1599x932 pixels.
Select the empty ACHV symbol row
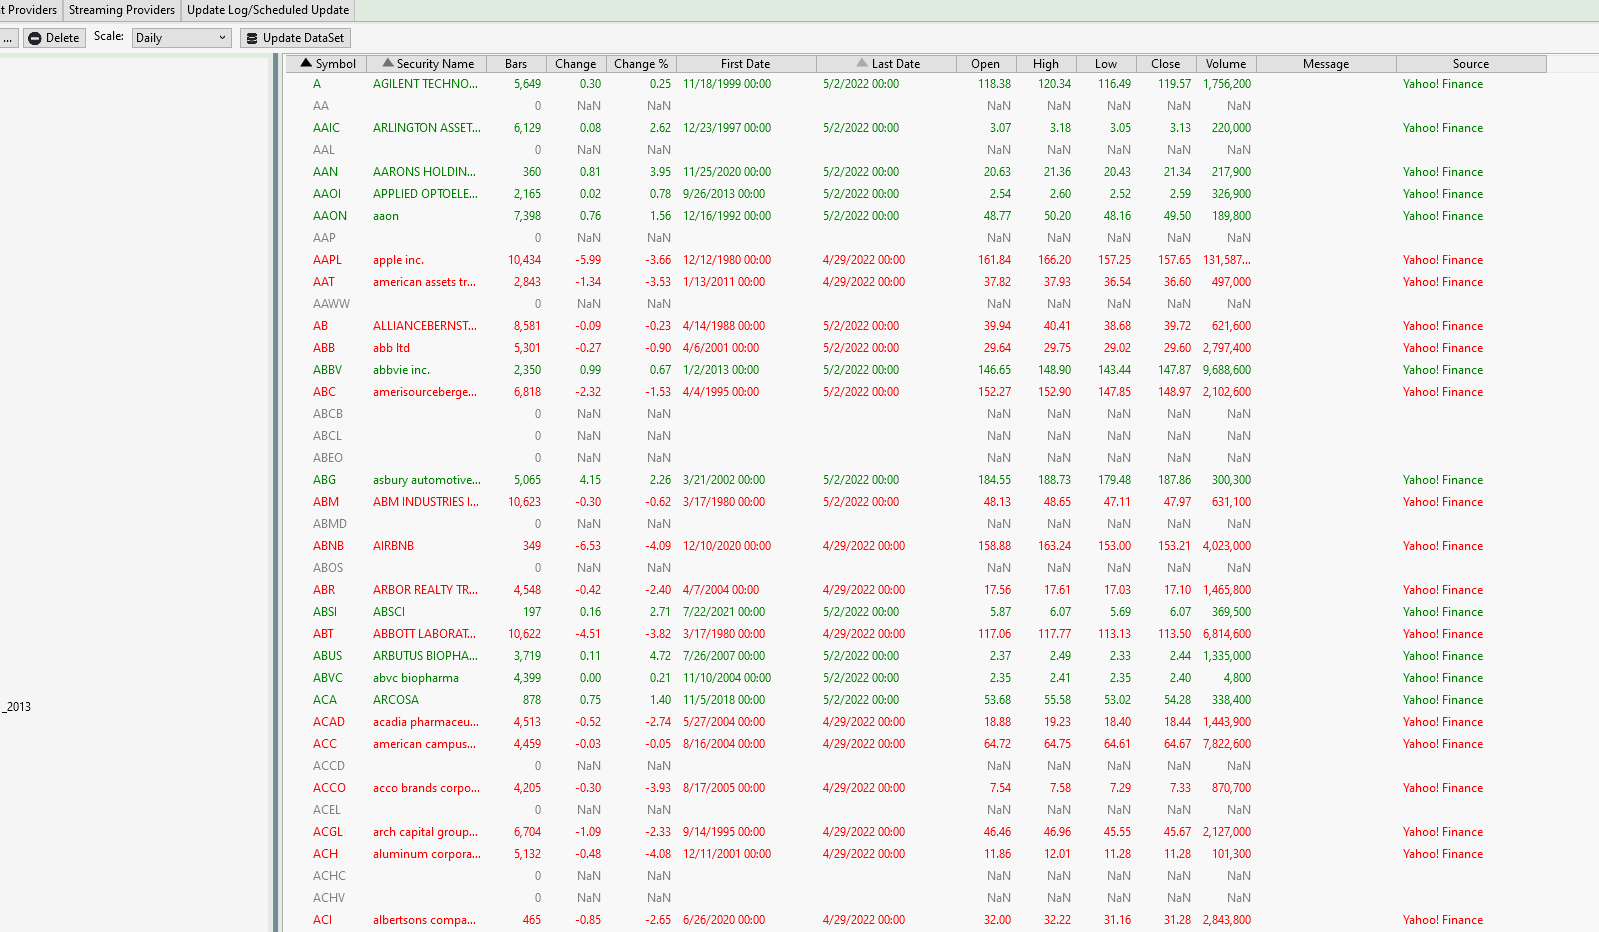(x=329, y=898)
